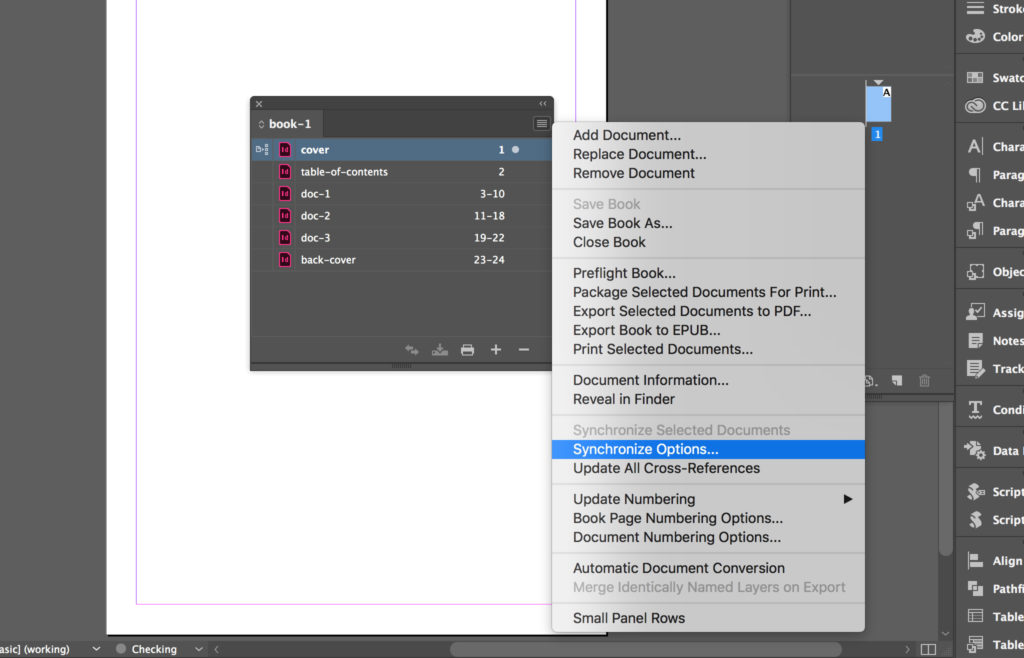This screenshot has height=658, width=1024.
Task: Expand the Update Numbering submenu arrow
Action: click(848, 499)
